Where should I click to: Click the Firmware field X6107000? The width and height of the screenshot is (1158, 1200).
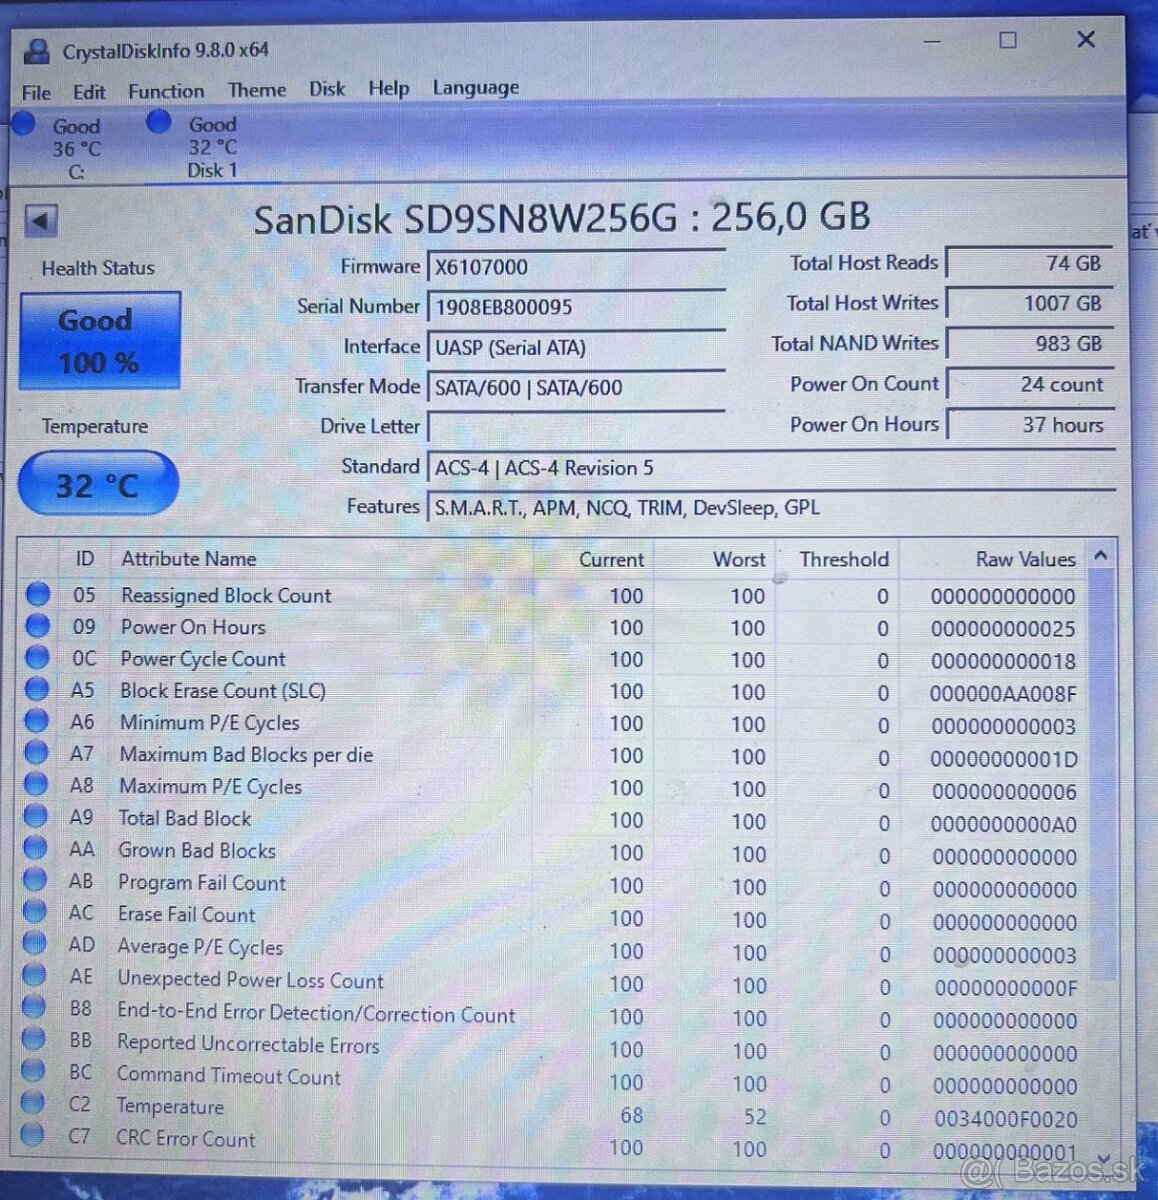[x=576, y=266]
